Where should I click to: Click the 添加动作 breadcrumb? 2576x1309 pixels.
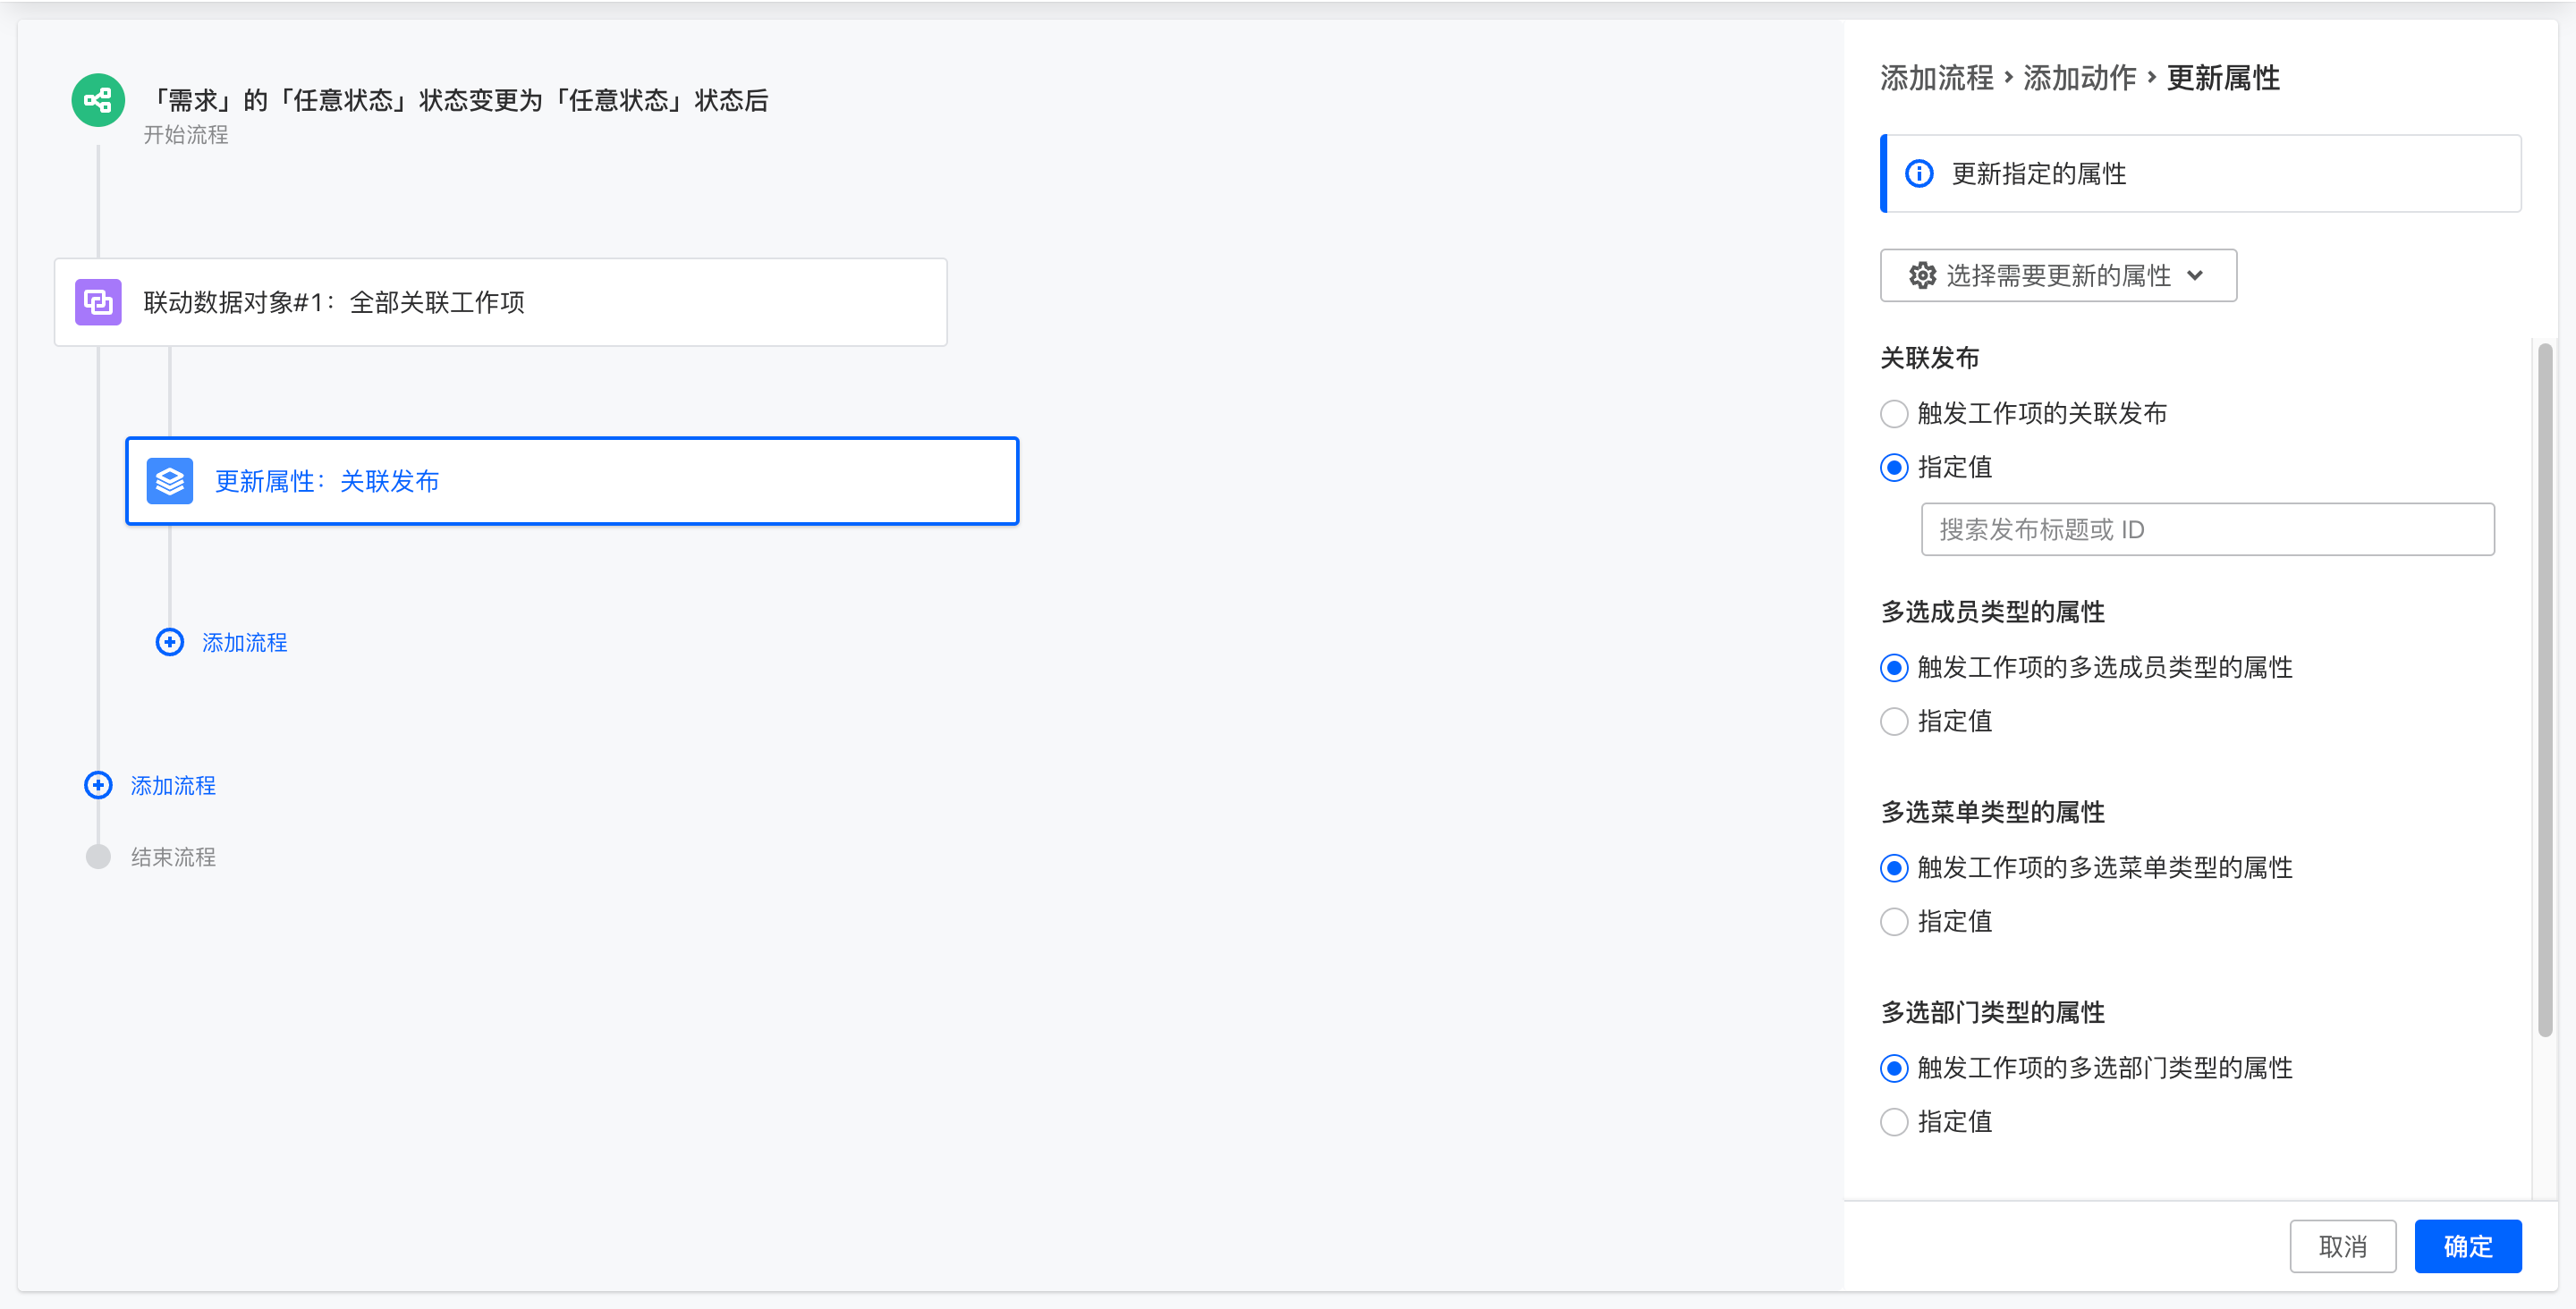click(2079, 78)
